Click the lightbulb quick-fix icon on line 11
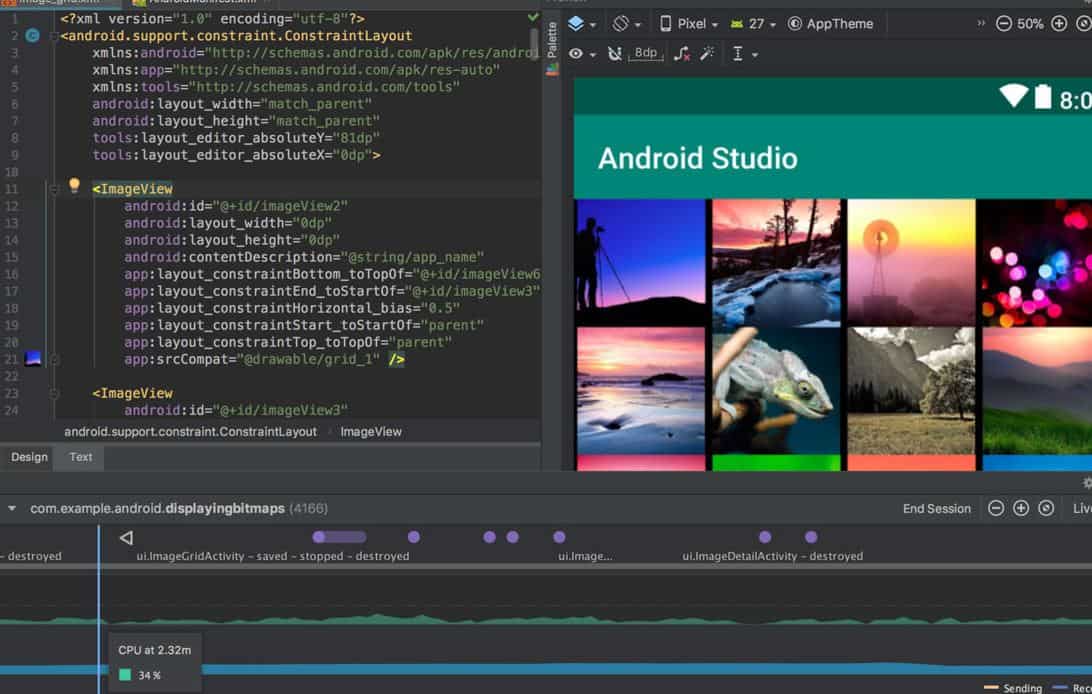 [x=75, y=186]
